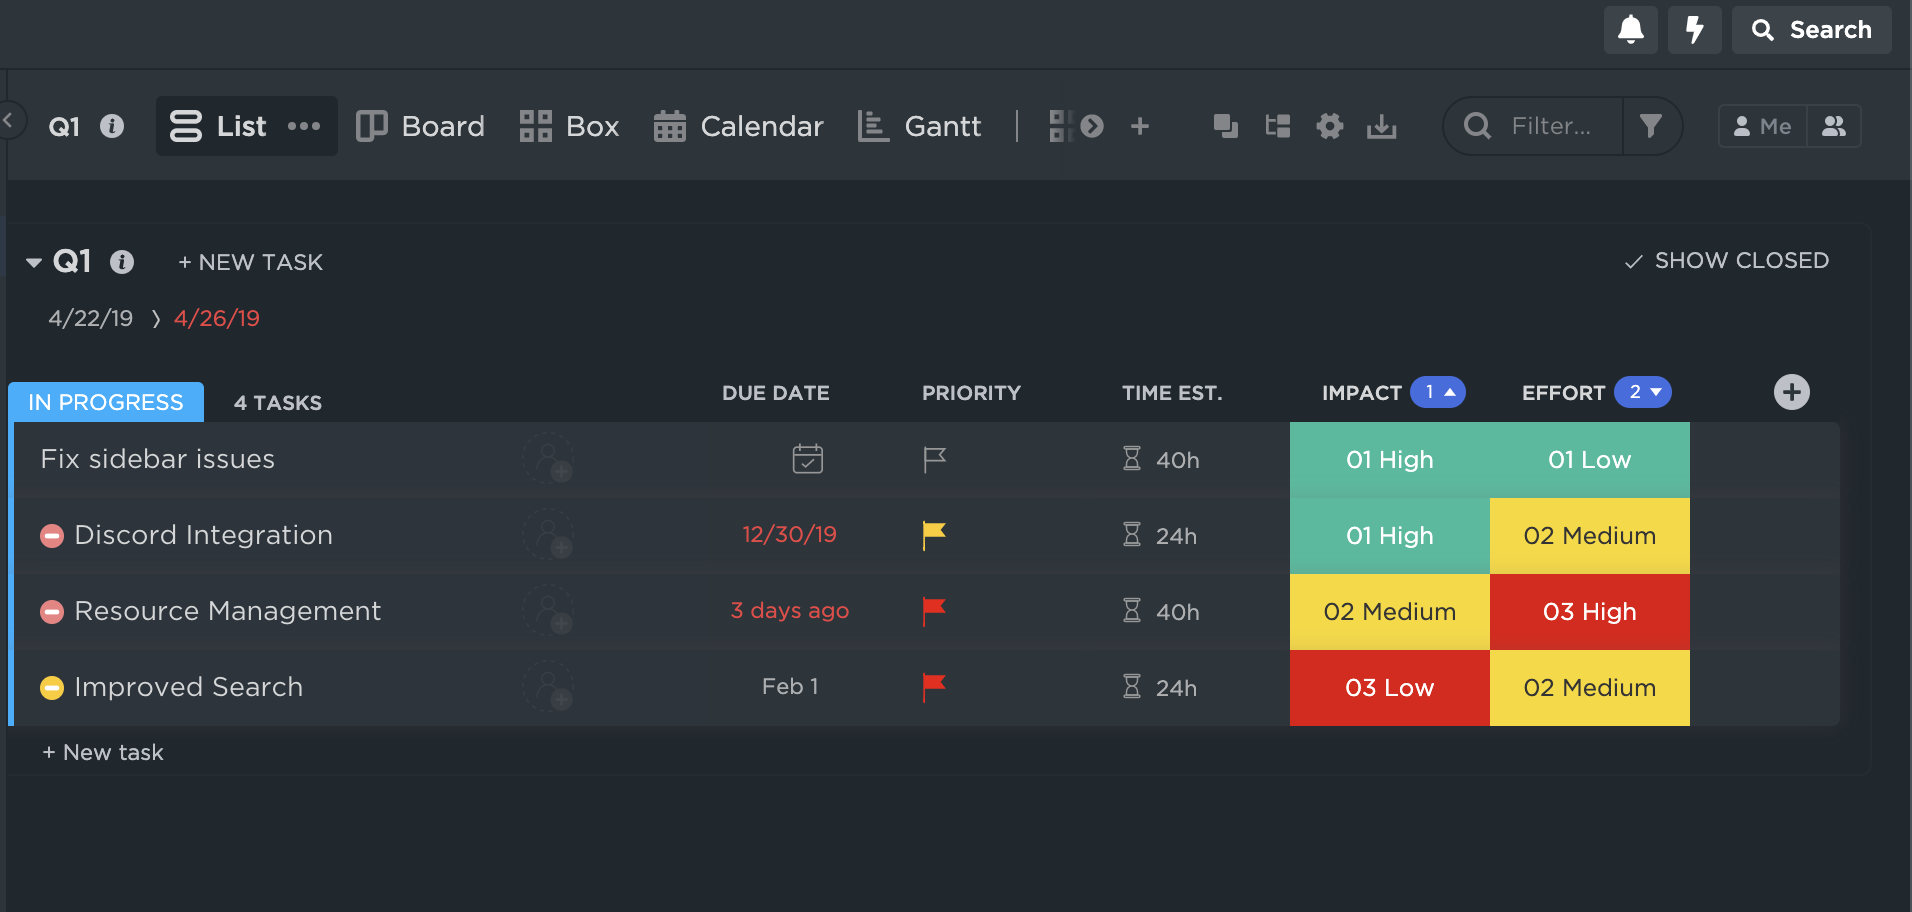Image resolution: width=1912 pixels, height=912 pixels.
Task: Collapse the Q1 list group
Action: point(34,263)
